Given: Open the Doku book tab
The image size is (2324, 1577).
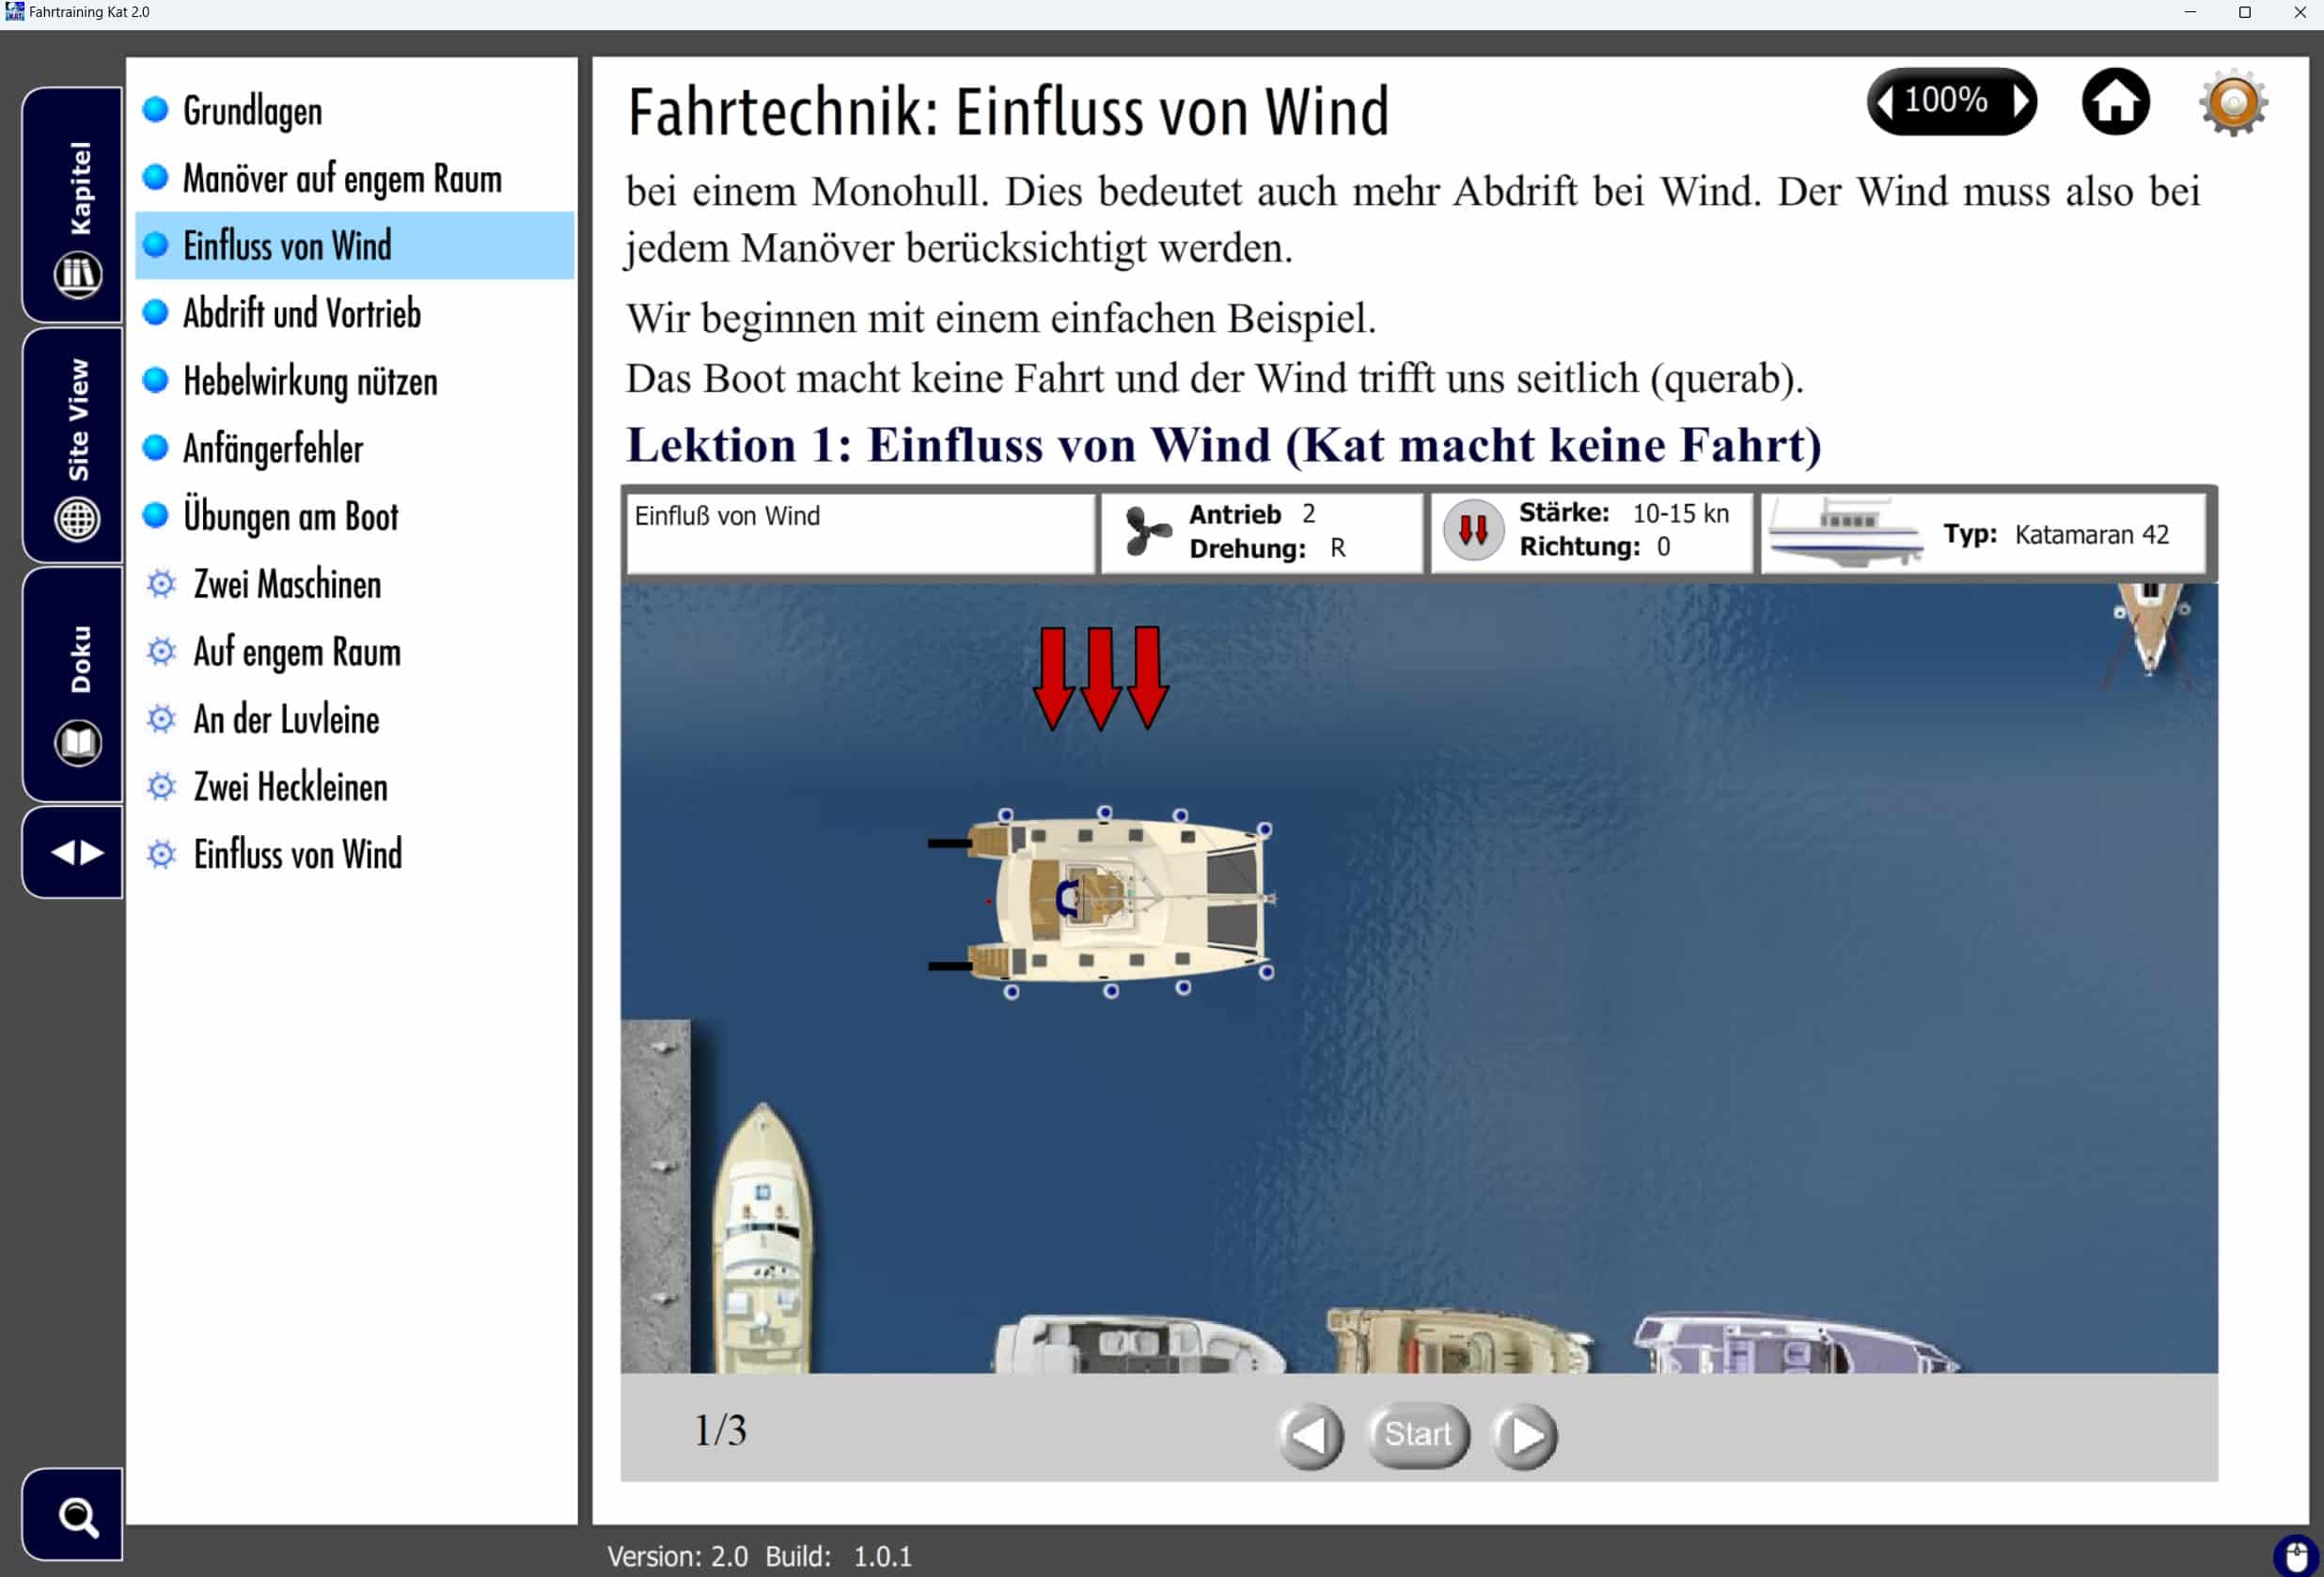Looking at the screenshot, I should tap(75, 686).
